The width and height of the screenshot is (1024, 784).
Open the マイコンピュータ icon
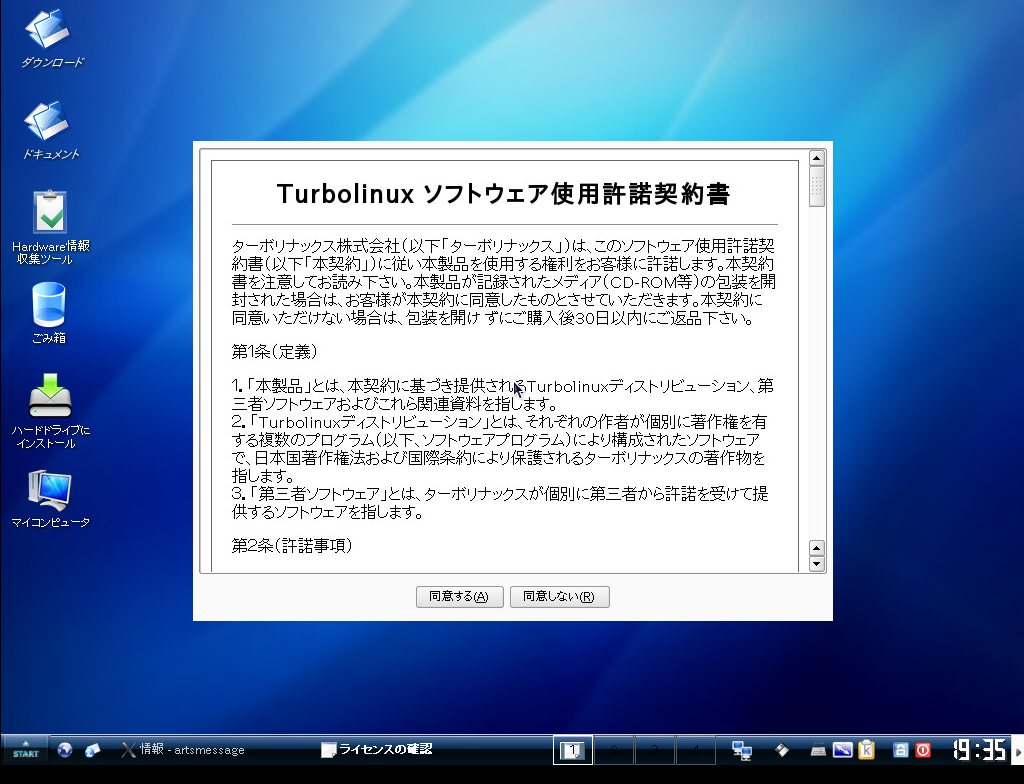click(x=50, y=490)
